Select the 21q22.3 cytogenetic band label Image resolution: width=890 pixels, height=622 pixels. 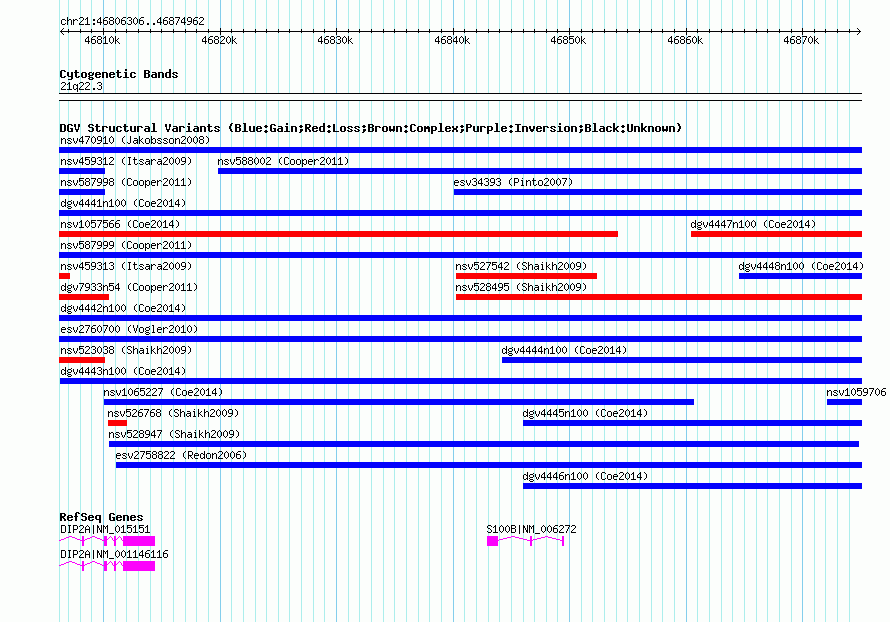81,86
